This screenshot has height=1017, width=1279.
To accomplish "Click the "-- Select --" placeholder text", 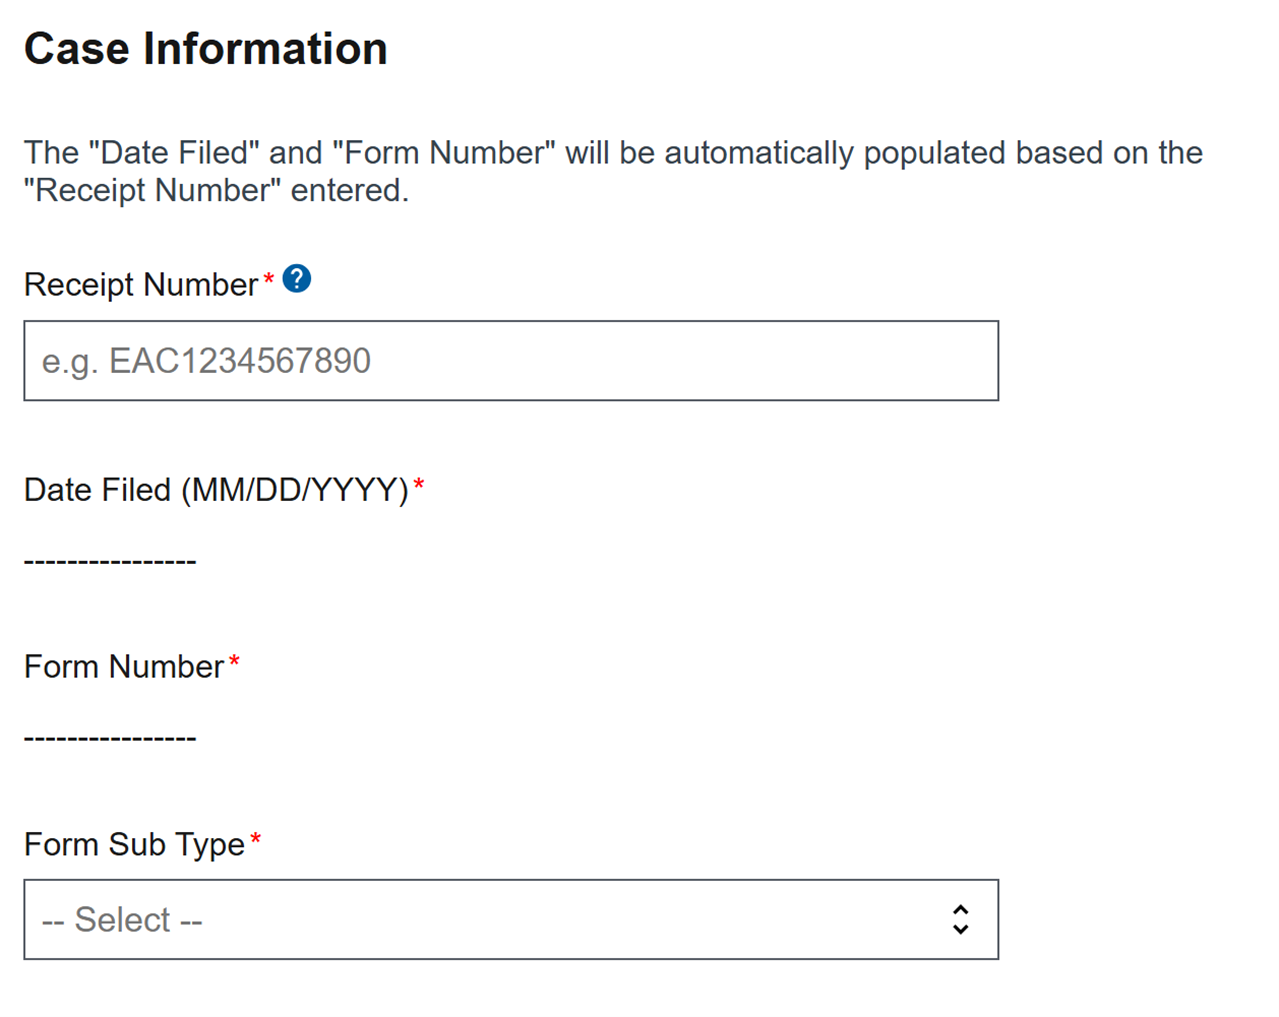I will click(122, 920).
